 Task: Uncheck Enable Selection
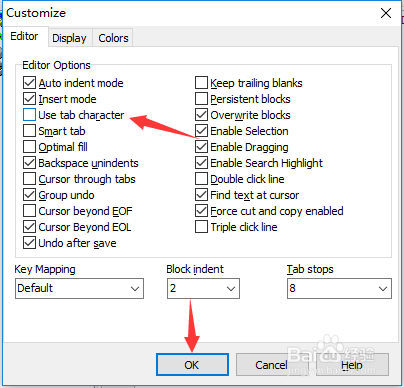coord(201,131)
